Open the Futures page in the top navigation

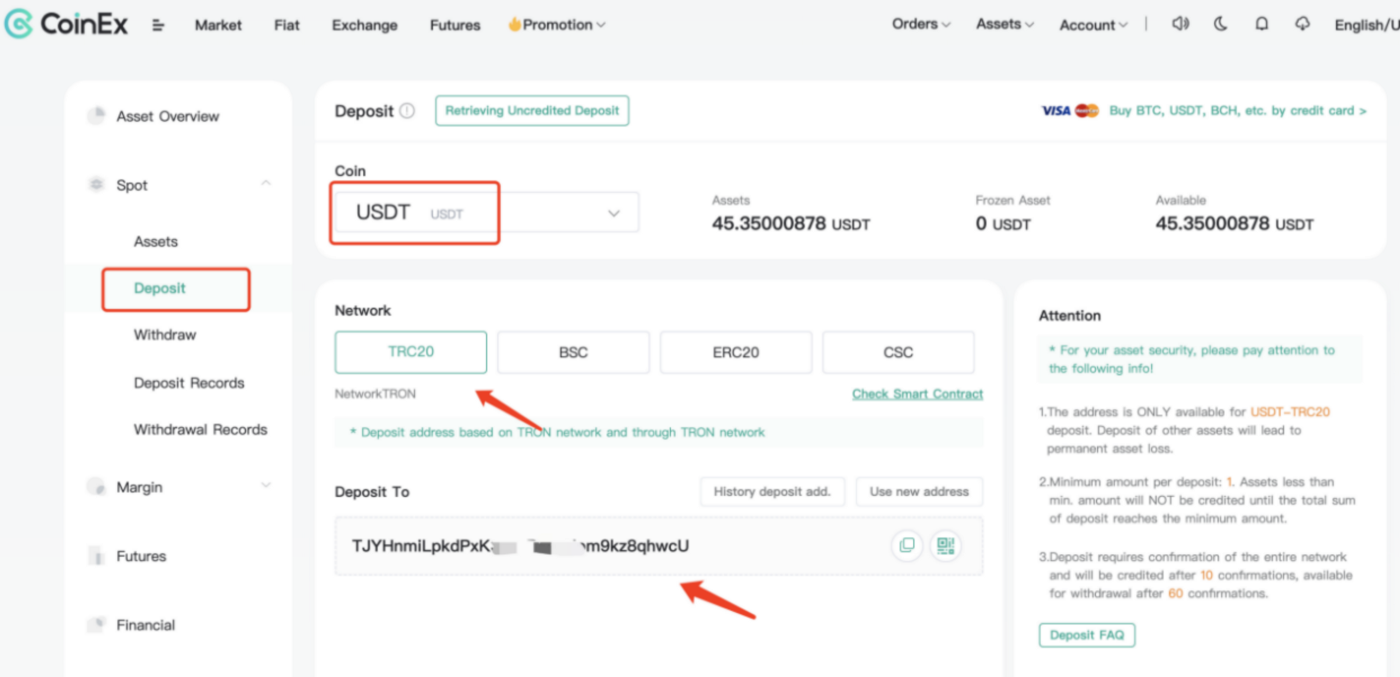pos(455,25)
